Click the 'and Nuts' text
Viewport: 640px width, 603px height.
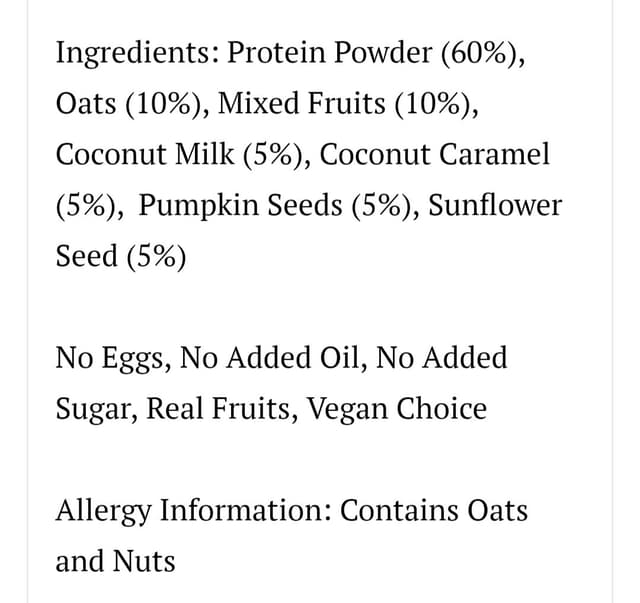pyautogui.click(x=116, y=561)
